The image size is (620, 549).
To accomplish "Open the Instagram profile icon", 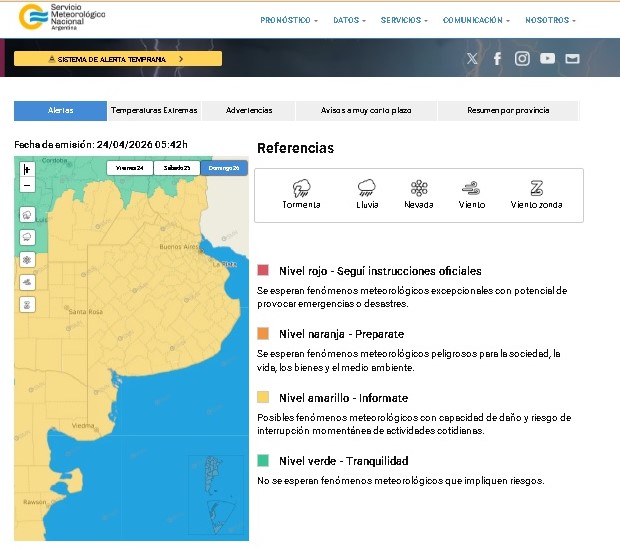I will point(522,59).
